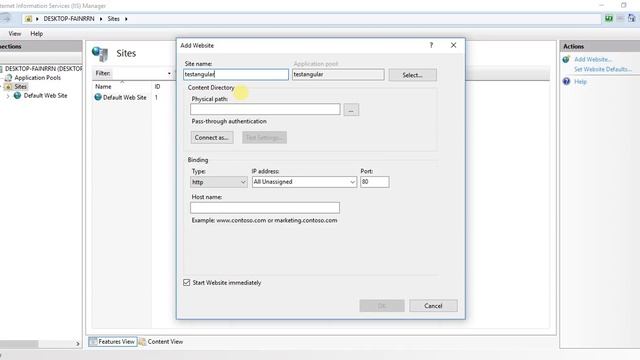Click the connections pane scroll right arrow
The image size is (640, 360).
(78, 344)
